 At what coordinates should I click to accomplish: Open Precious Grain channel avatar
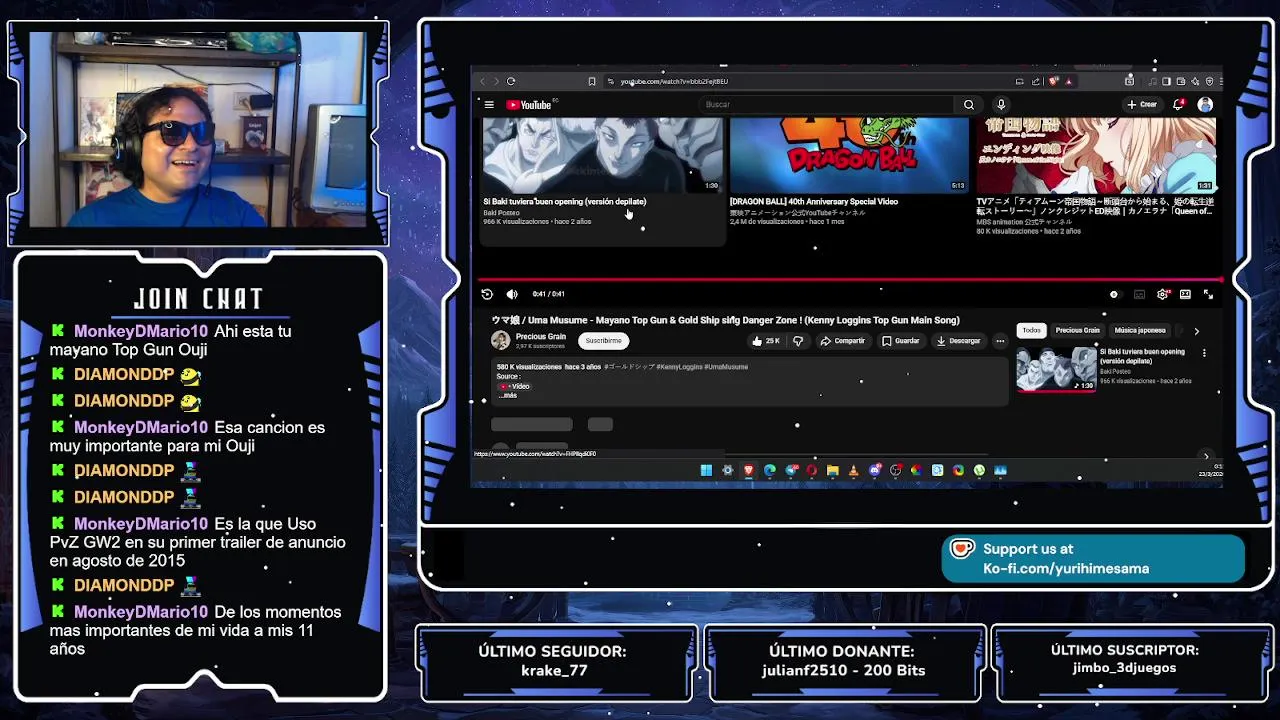tap(500, 341)
